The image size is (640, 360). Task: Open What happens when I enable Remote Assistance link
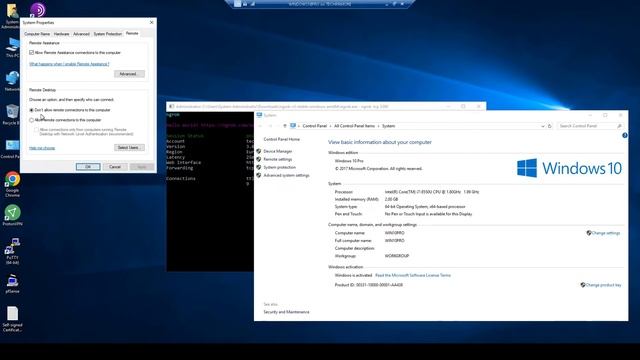[x=69, y=64]
